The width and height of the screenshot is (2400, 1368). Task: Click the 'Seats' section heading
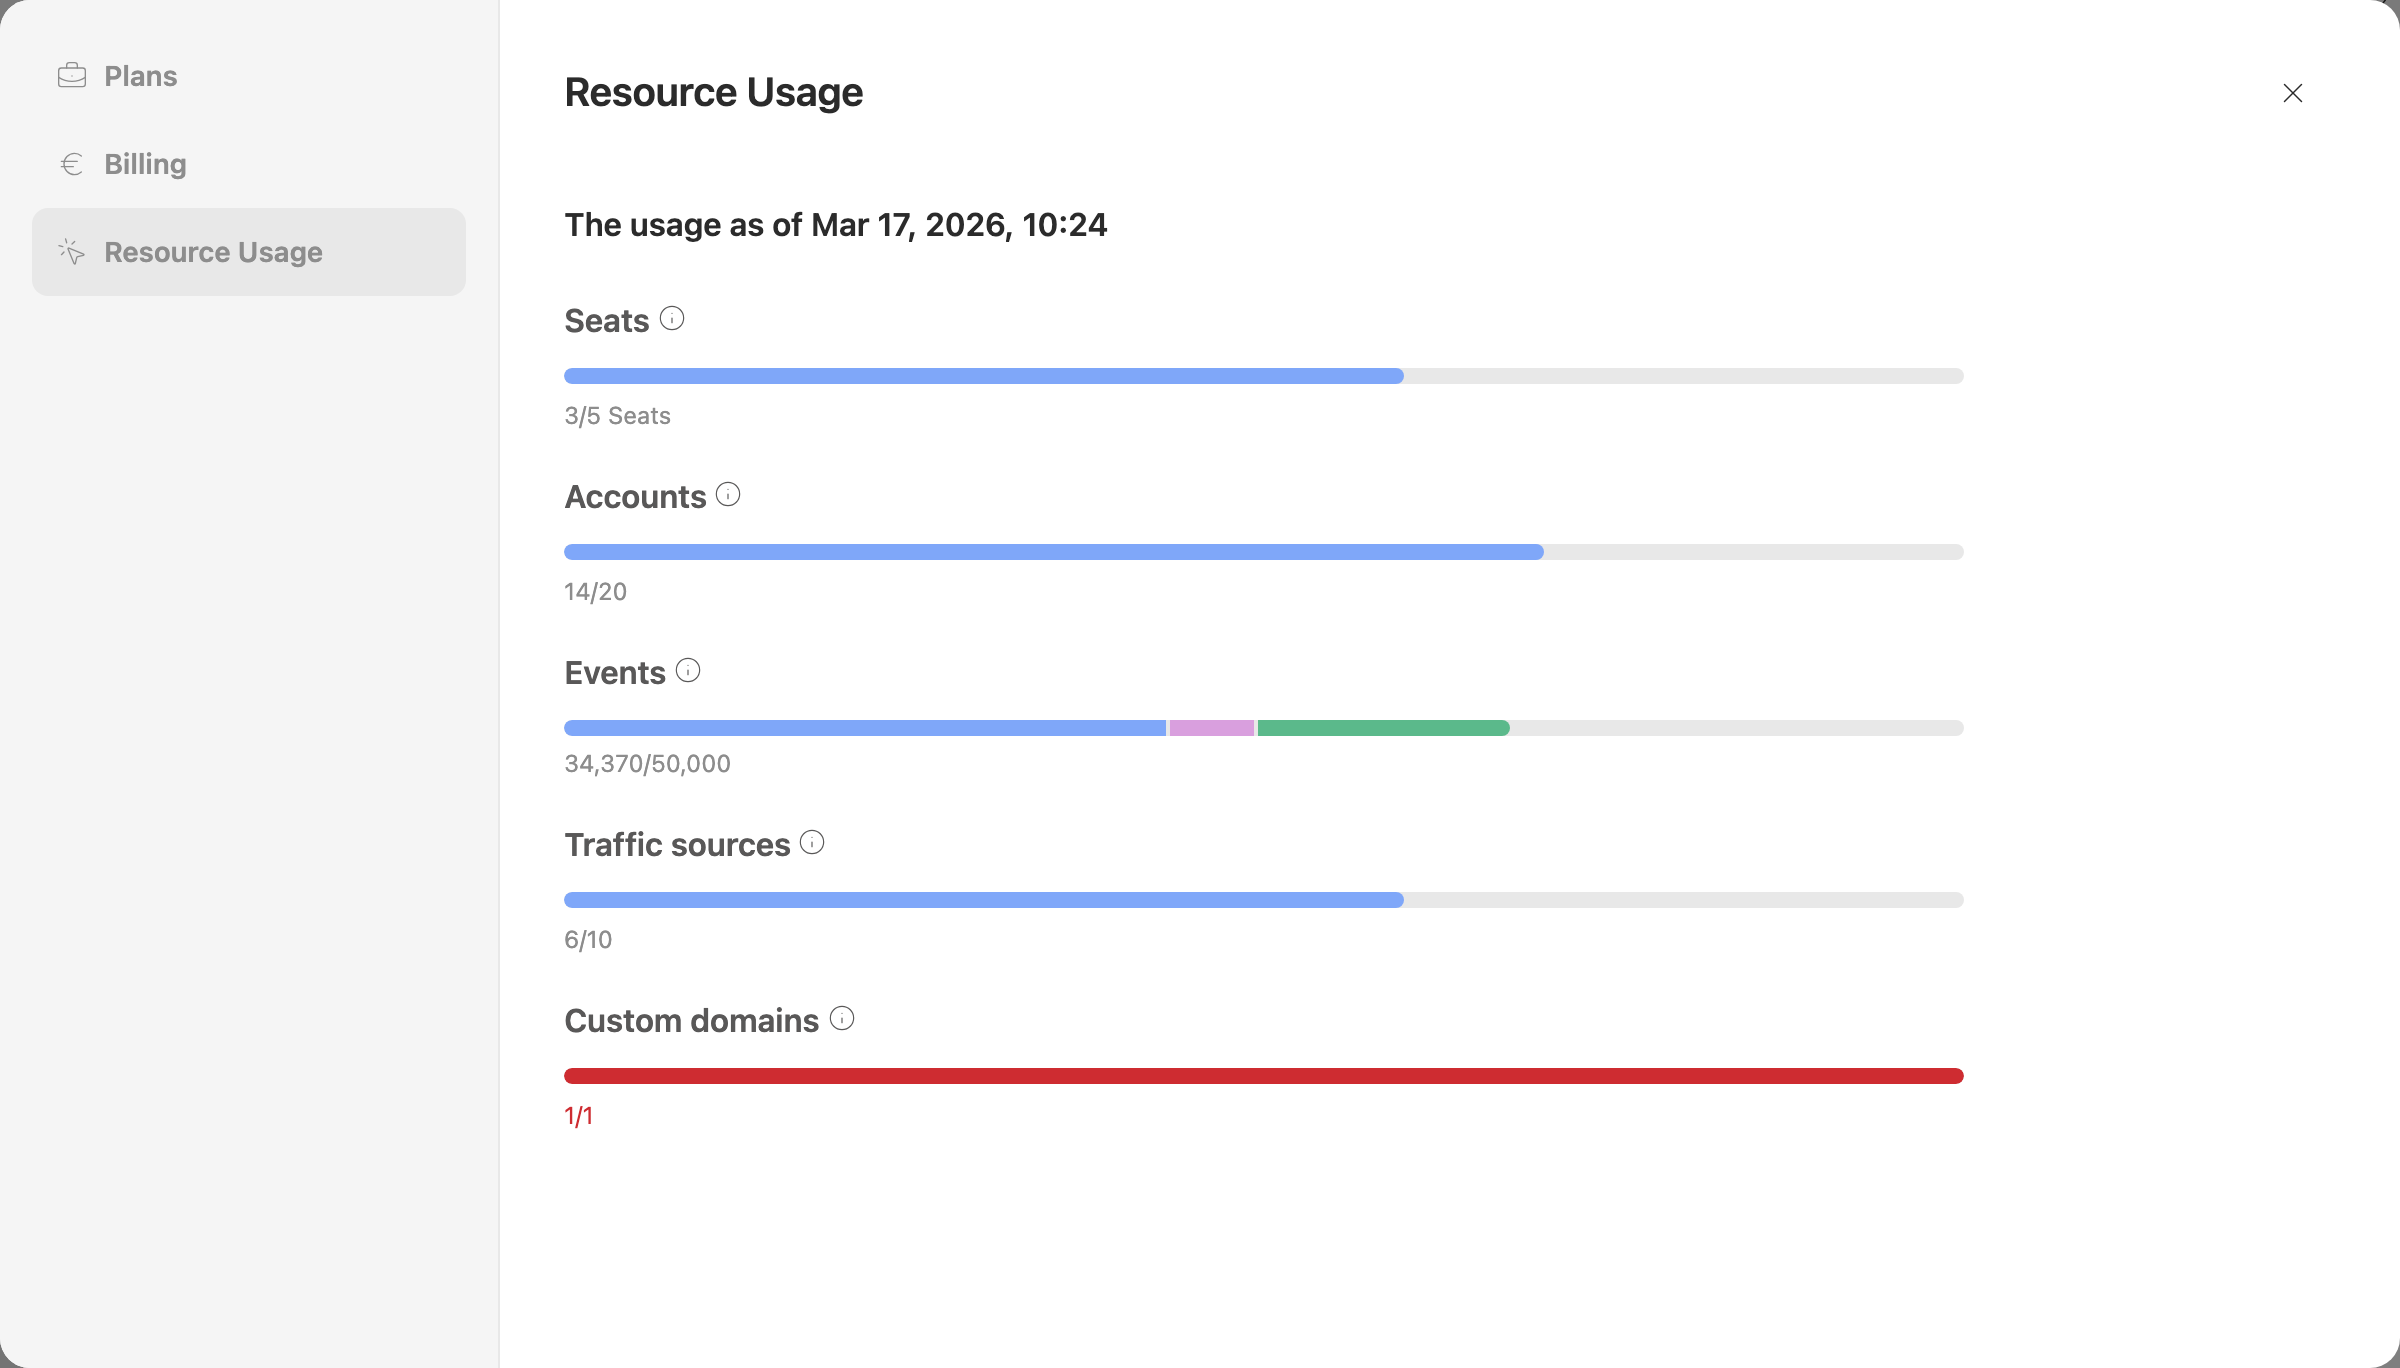[607, 321]
